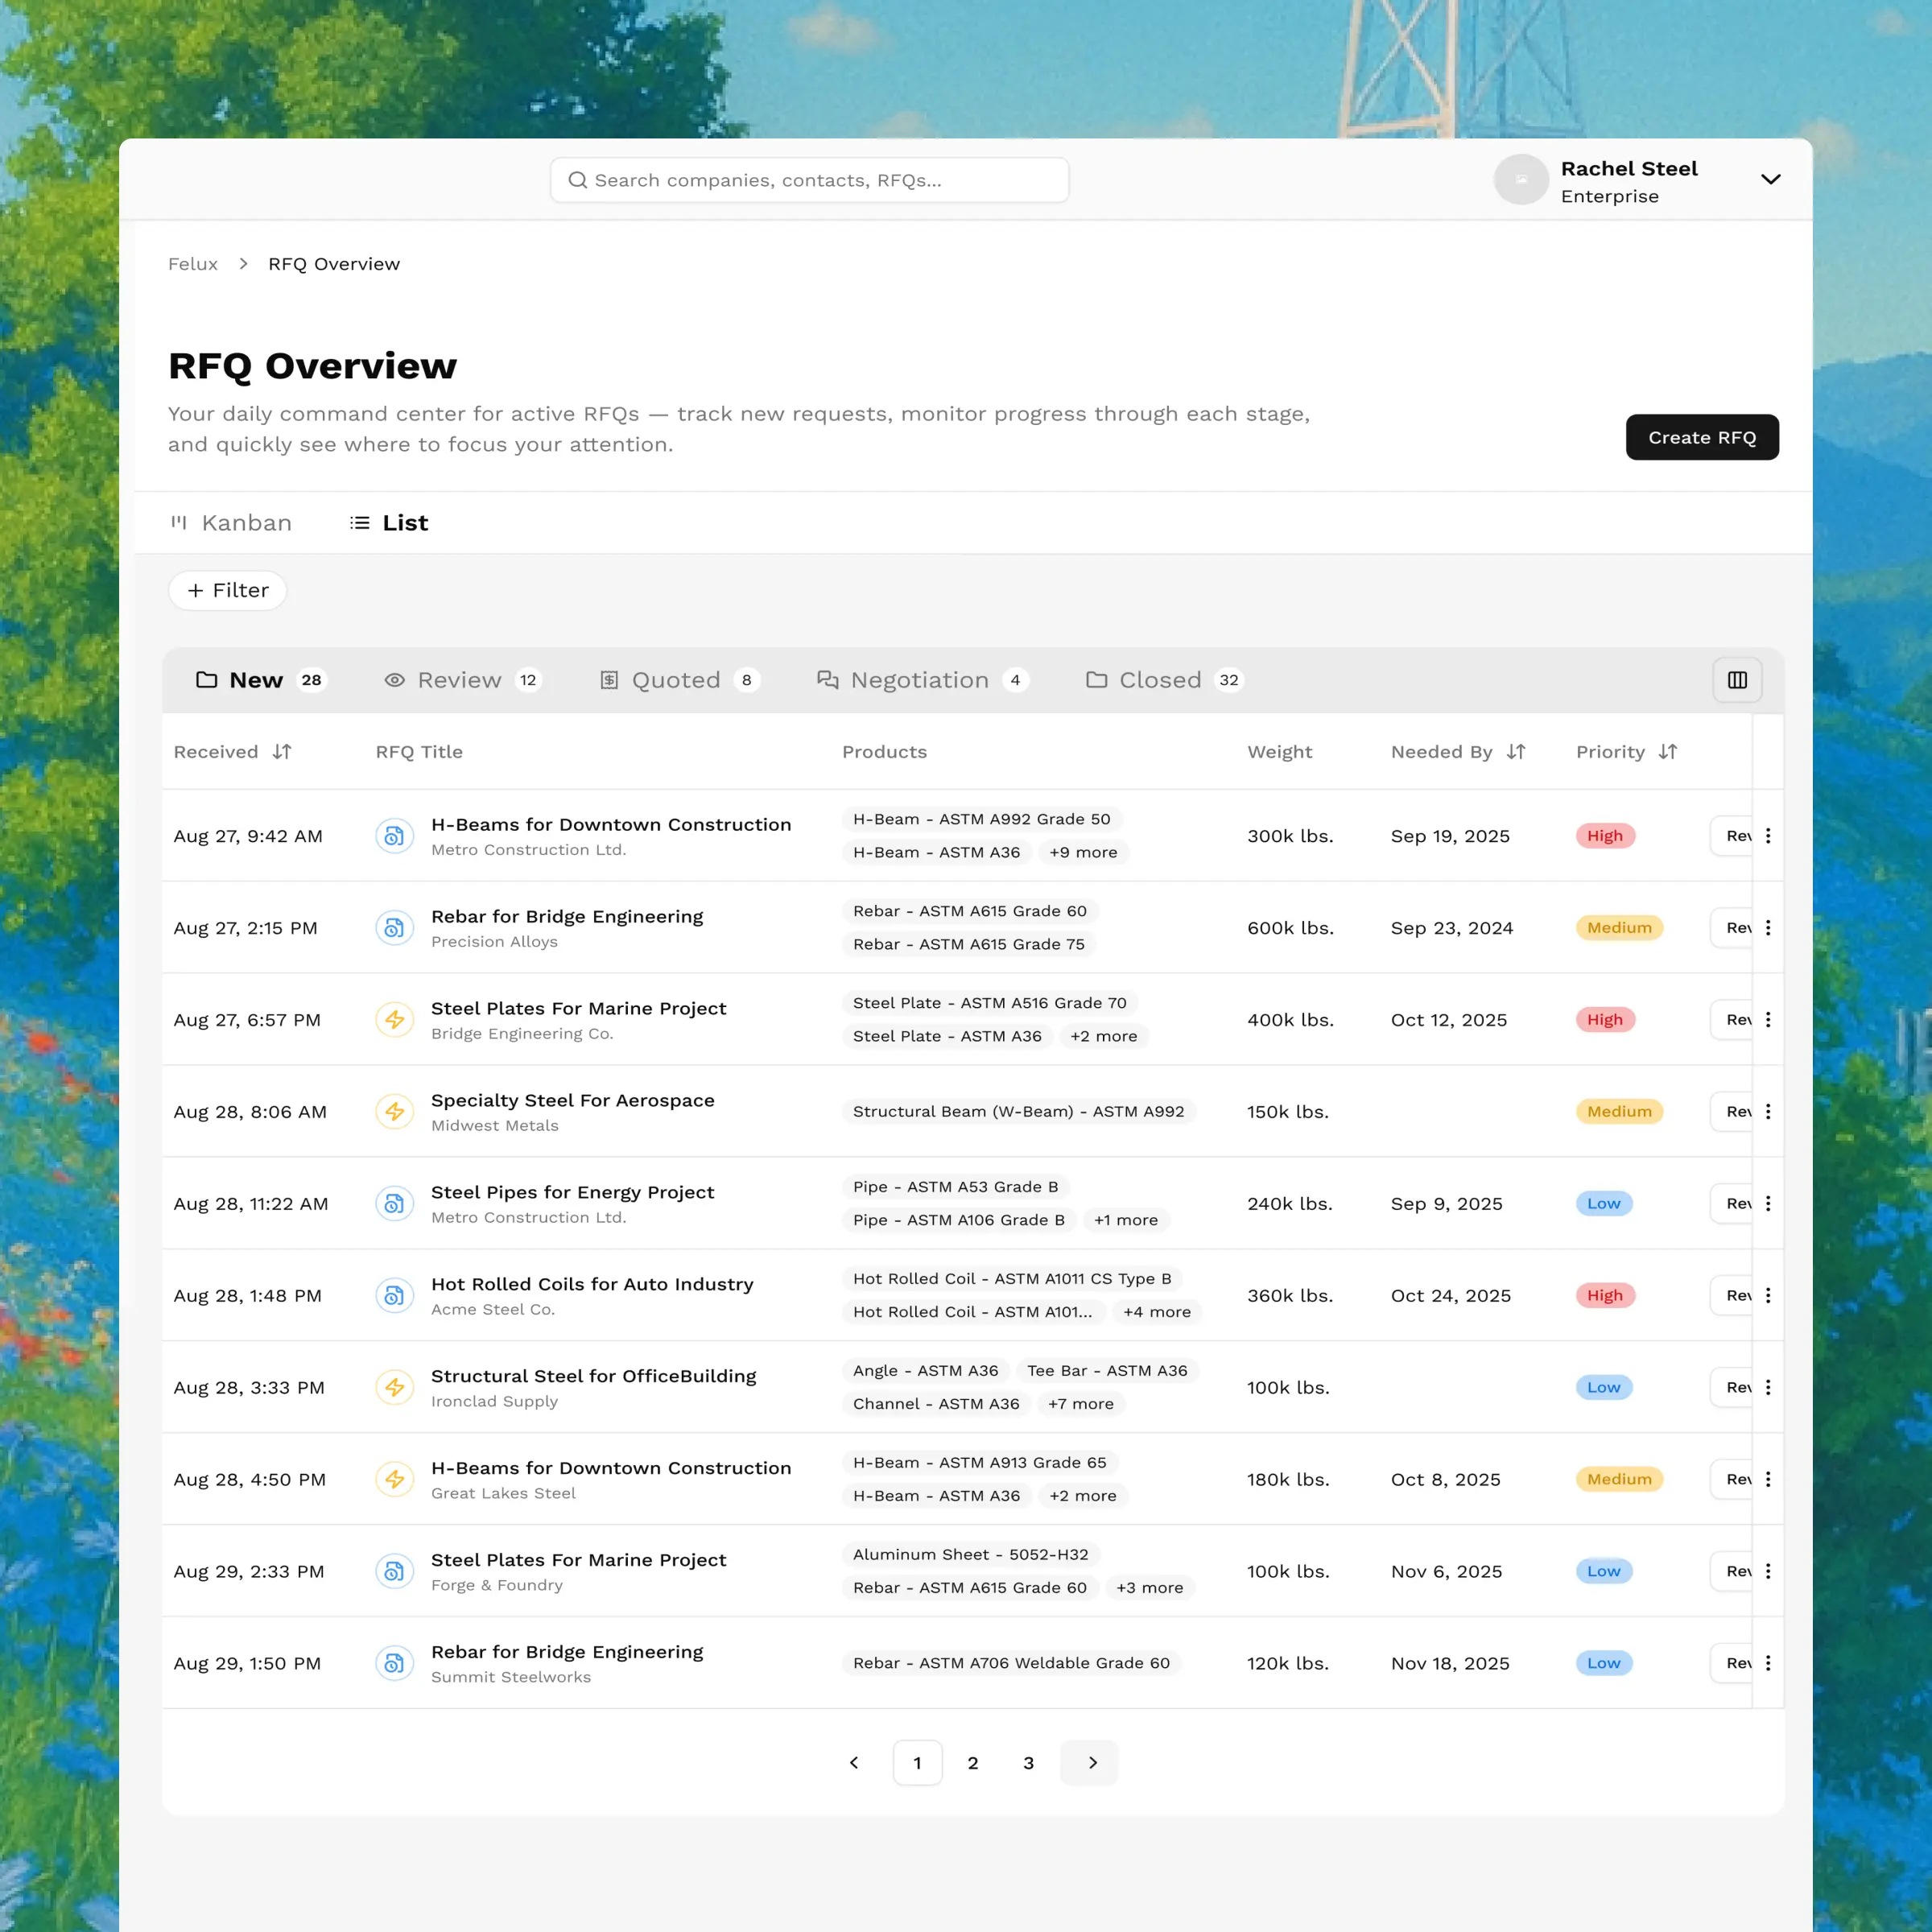Switch to the Kanban view
Screen dimensions: 1932x1932
232,523
